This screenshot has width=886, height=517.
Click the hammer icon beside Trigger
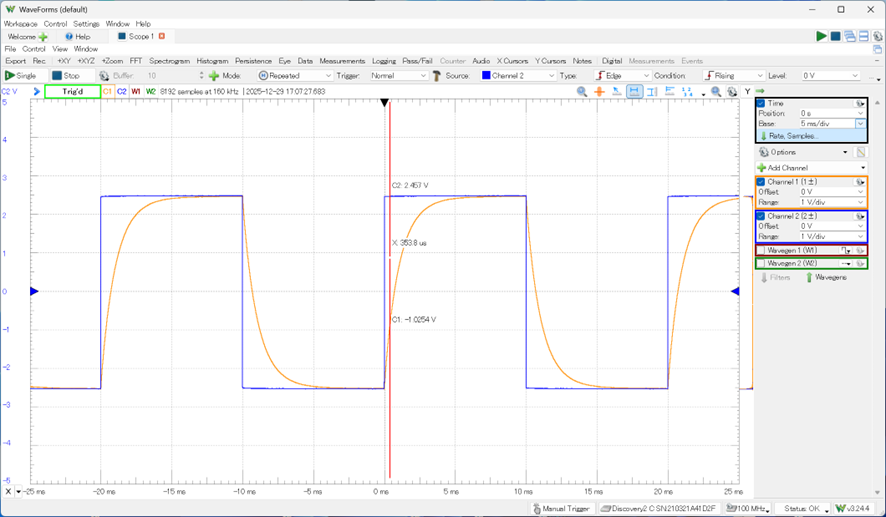(436, 75)
